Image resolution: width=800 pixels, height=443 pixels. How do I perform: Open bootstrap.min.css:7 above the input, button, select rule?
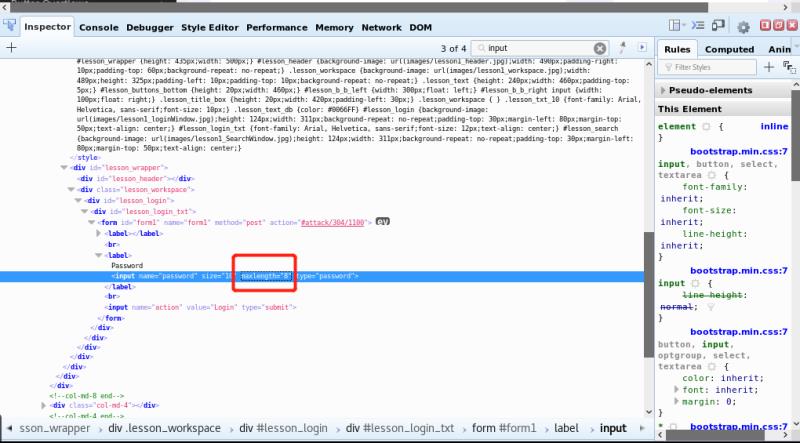tap(739, 152)
